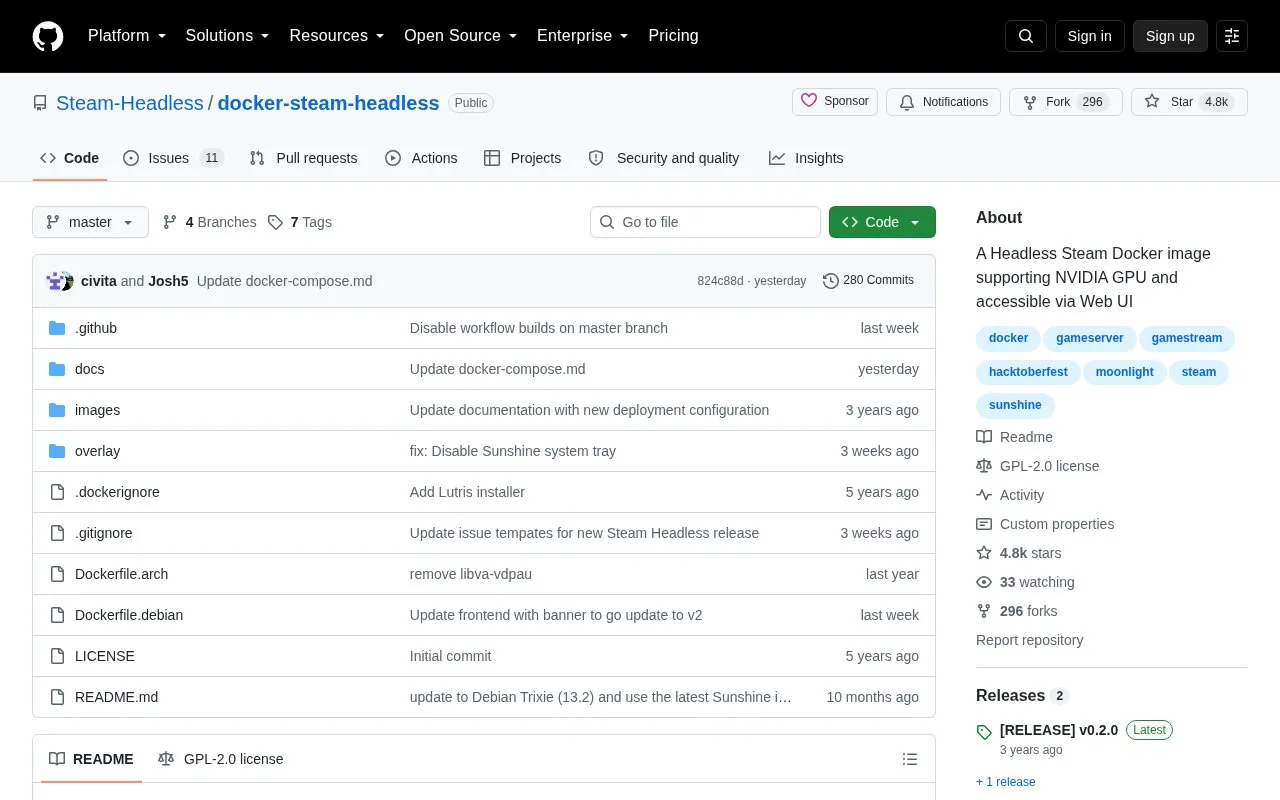Viewport: 1280px width, 800px height.
Task: Click the README.md file icon
Action: coord(57,697)
